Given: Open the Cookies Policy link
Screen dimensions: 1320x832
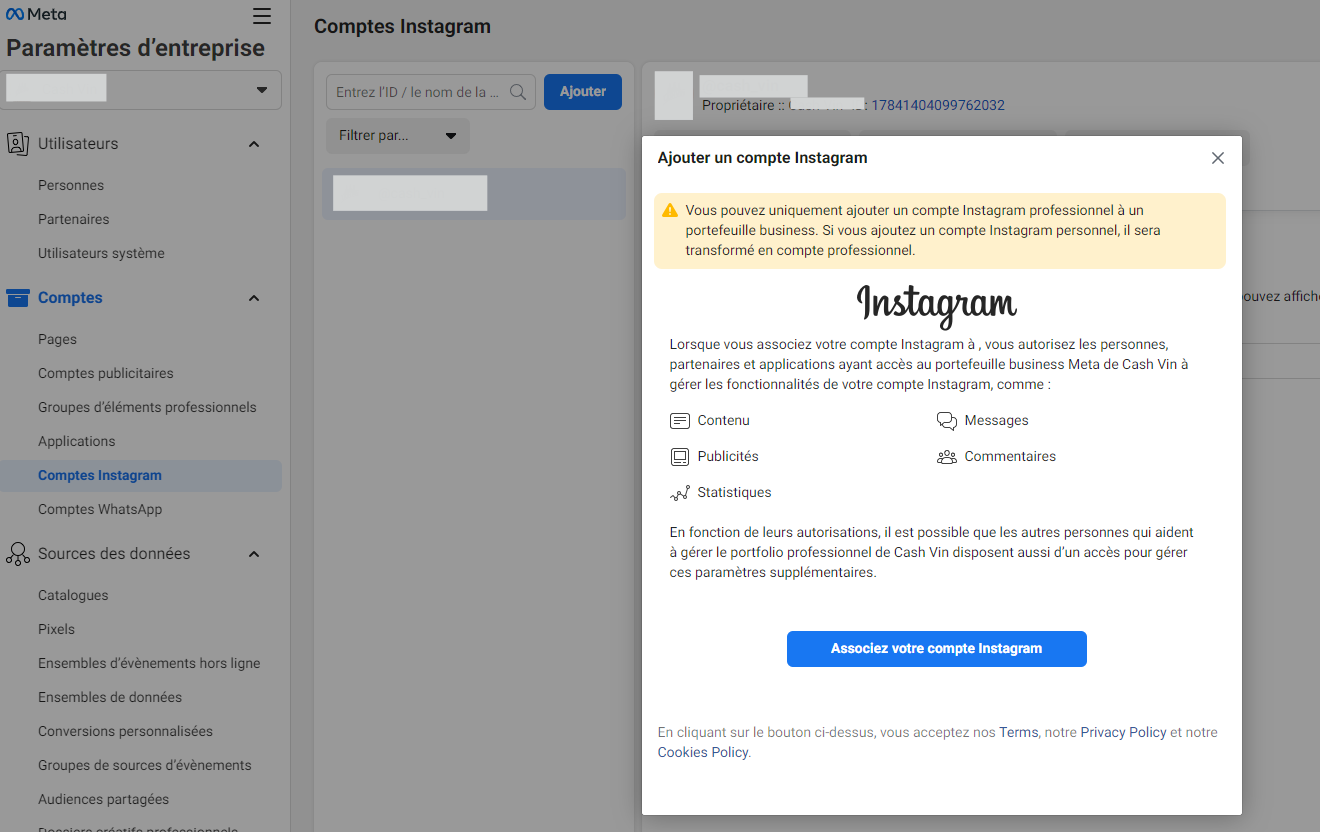Looking at the screenshot, I should (x=703, y=752).
